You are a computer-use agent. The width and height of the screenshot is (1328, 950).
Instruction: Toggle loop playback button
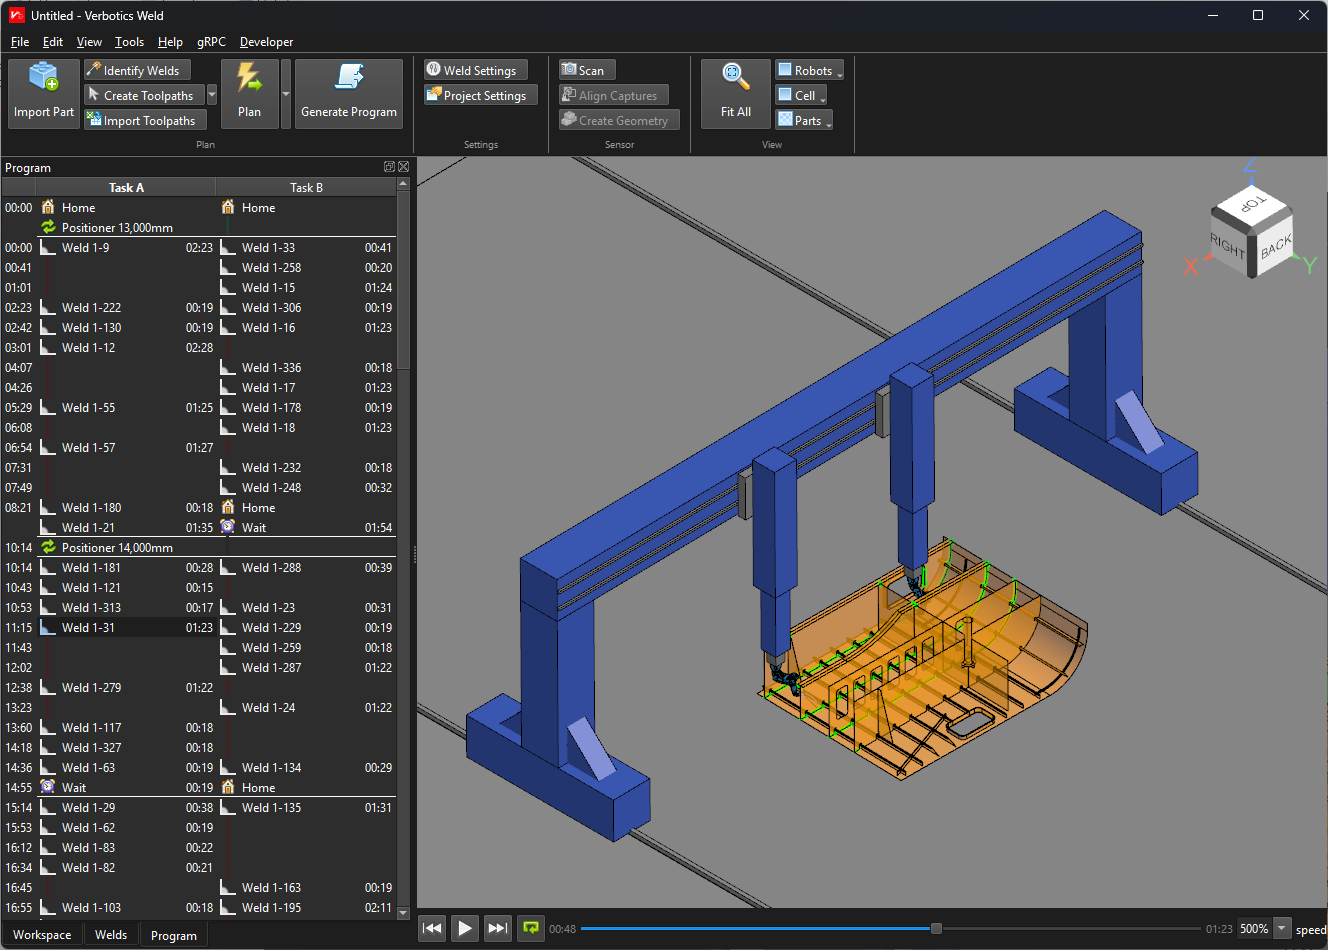tap(531, 928)
